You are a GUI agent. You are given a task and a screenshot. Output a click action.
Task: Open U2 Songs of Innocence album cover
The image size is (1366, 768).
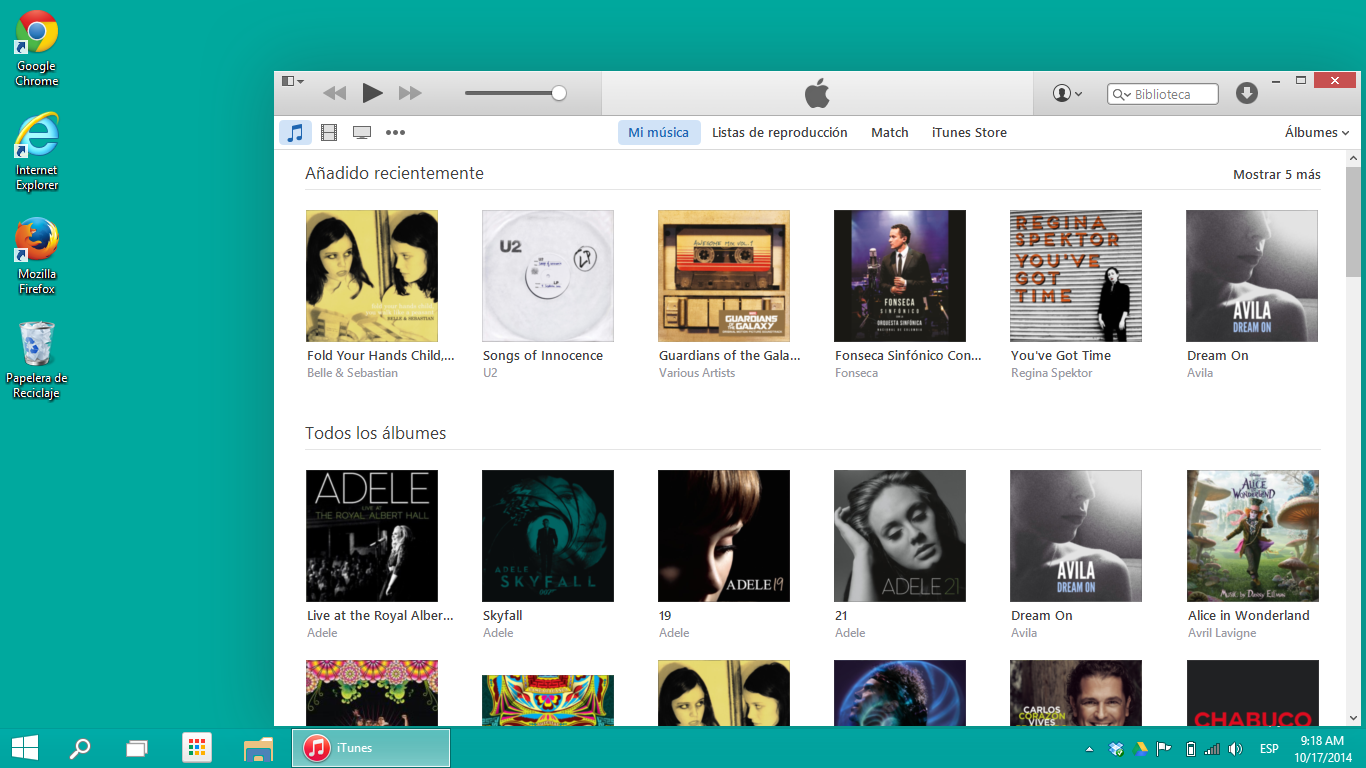548,276
